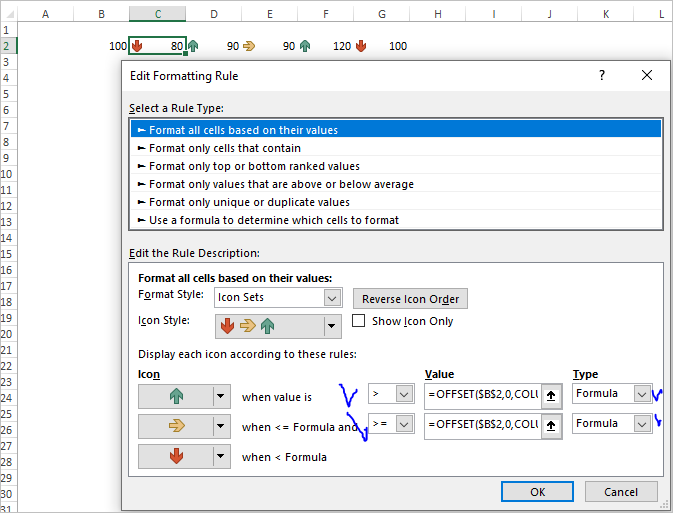Select column A header

point(45,14)
